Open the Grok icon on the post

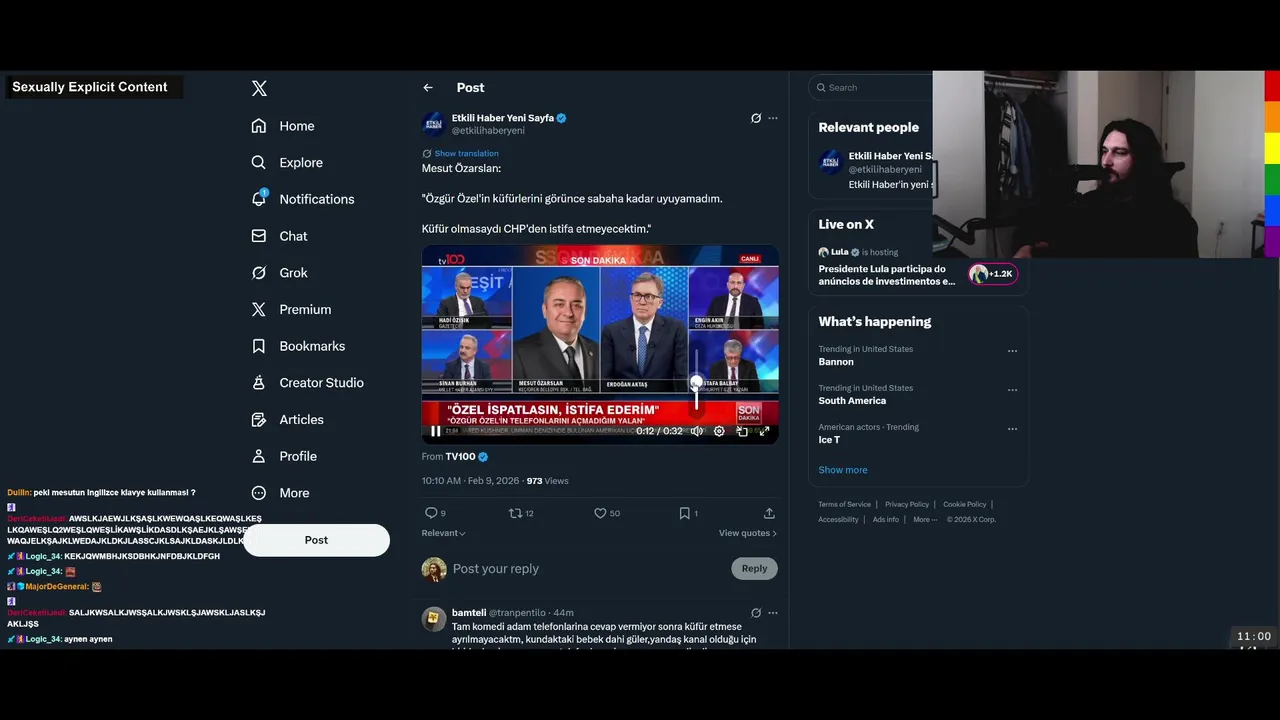[x=756, y=118]
